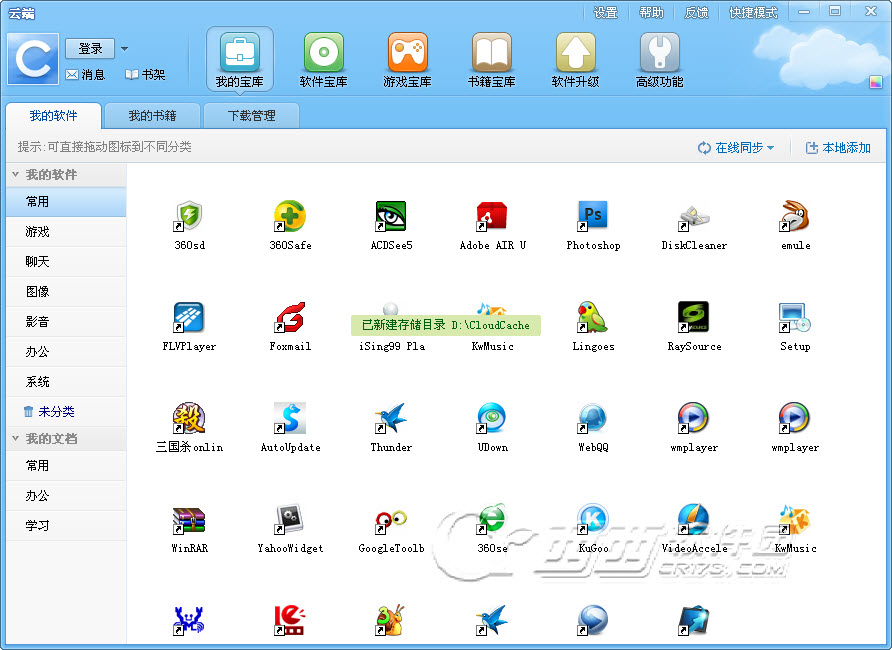The image size is (892, 650).
Task: Open the 游戏宝库 game library icon
Action: [x=407, y=54]
